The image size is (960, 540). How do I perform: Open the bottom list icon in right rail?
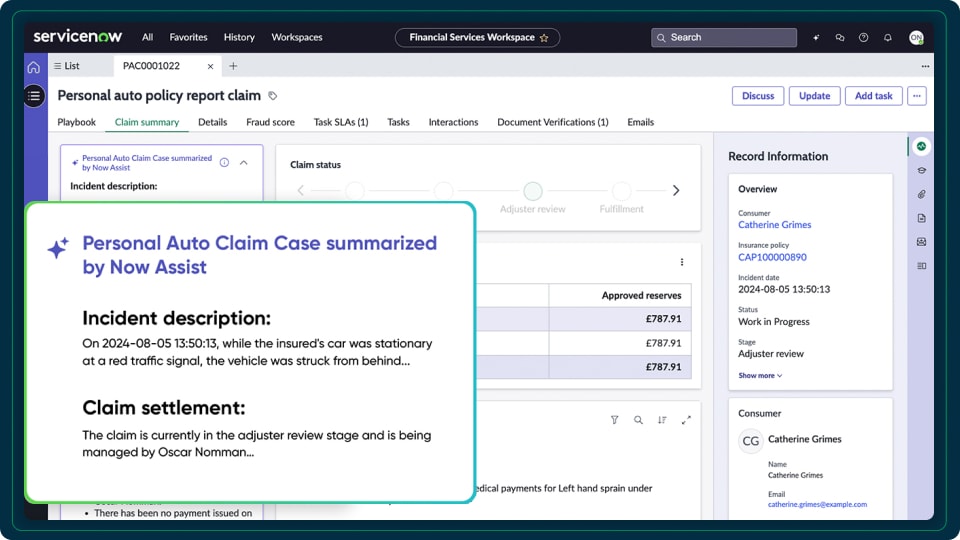click(921, 266)
